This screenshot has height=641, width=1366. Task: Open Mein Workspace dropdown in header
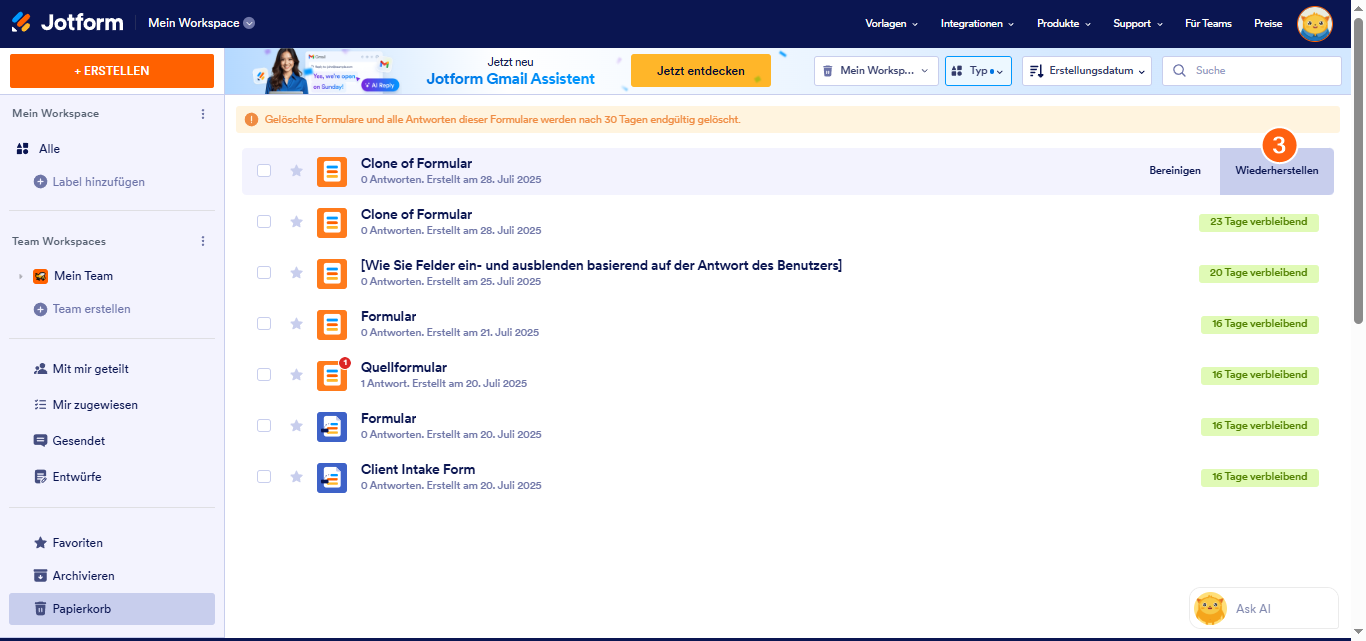(x=201, y=23)
